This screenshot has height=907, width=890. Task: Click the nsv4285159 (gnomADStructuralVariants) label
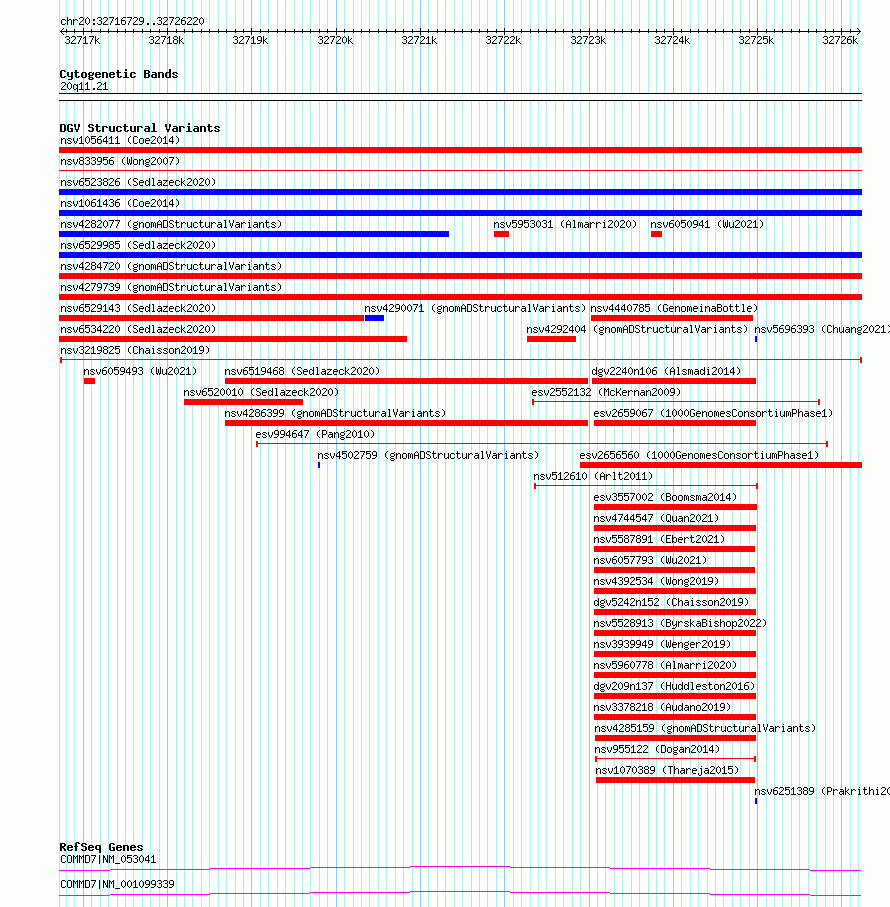[705, 728]
